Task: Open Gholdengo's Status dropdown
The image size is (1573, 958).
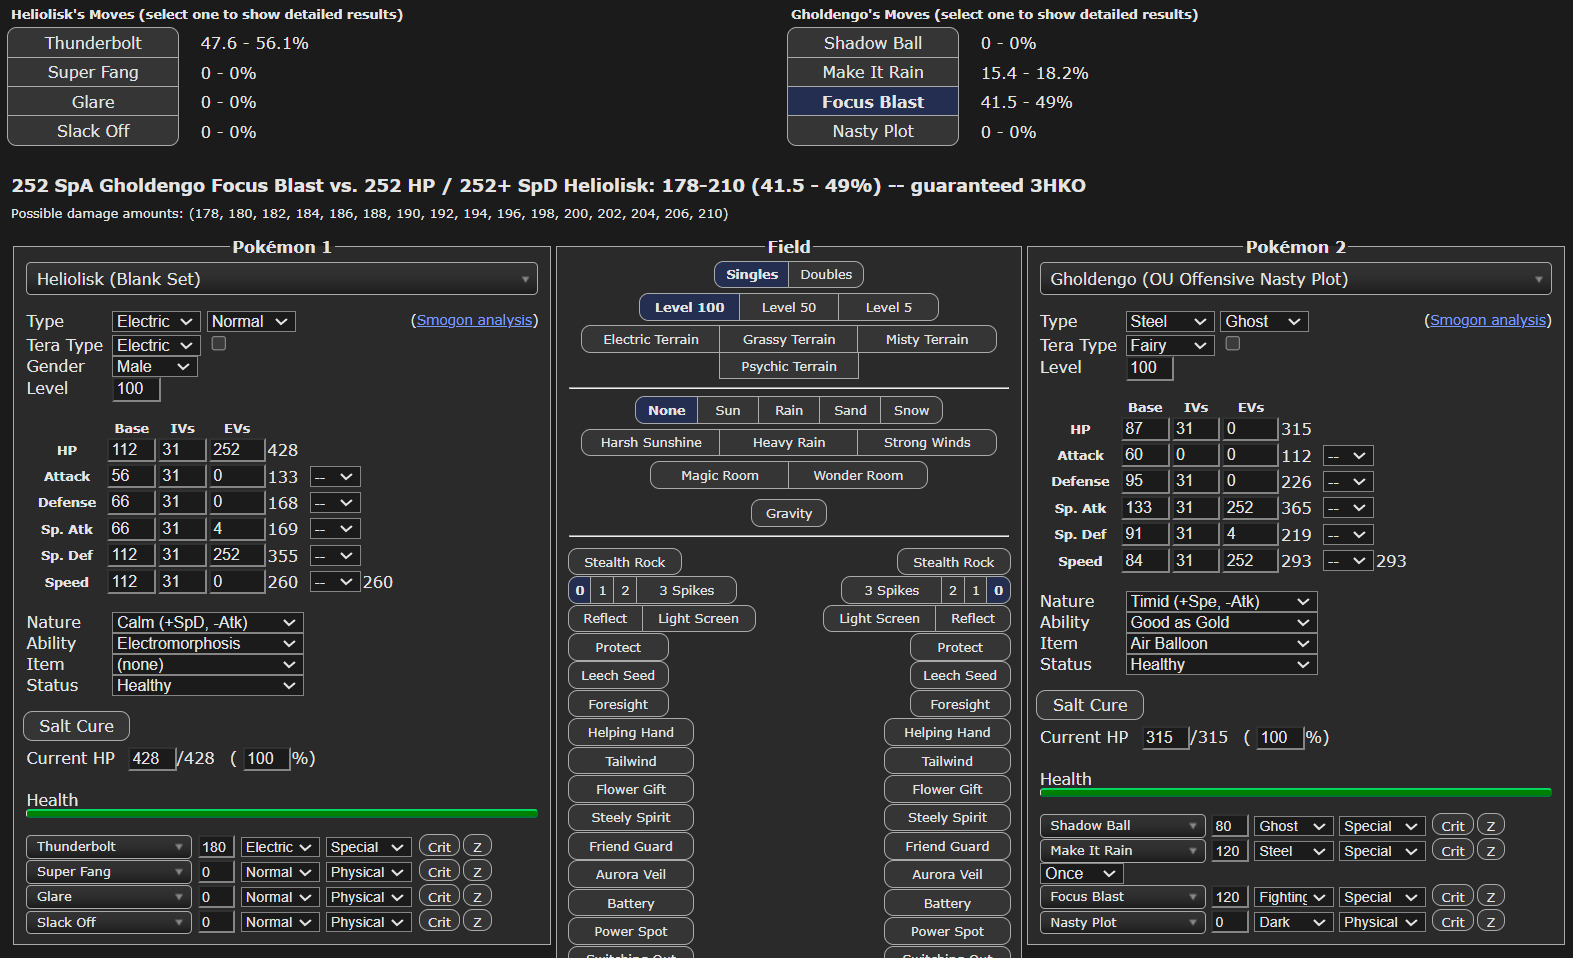Action: click(1221, 664)
